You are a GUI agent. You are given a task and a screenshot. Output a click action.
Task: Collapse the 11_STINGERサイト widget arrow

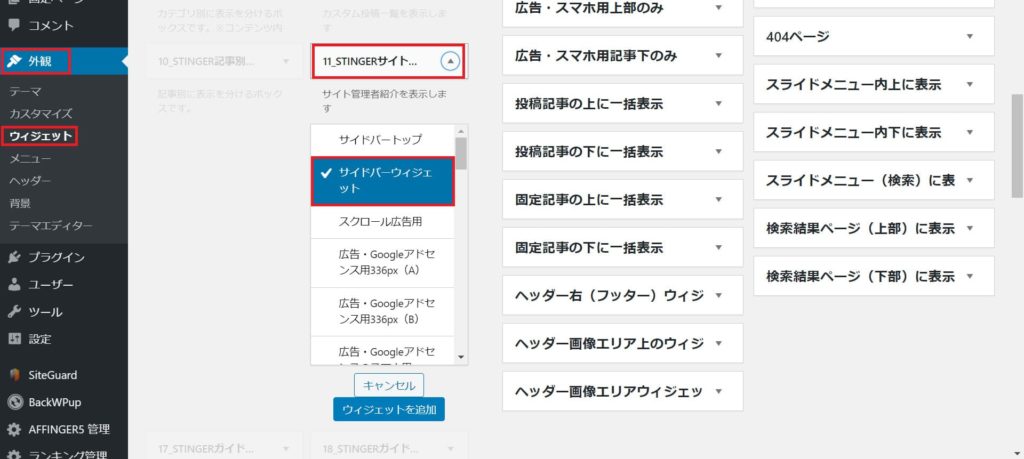click(x=451, y=61)
